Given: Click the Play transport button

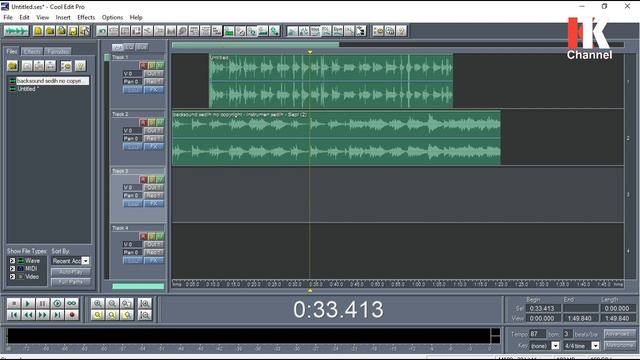Looking at the screenshot, I should pyautogui.click(x=28, y=303).
